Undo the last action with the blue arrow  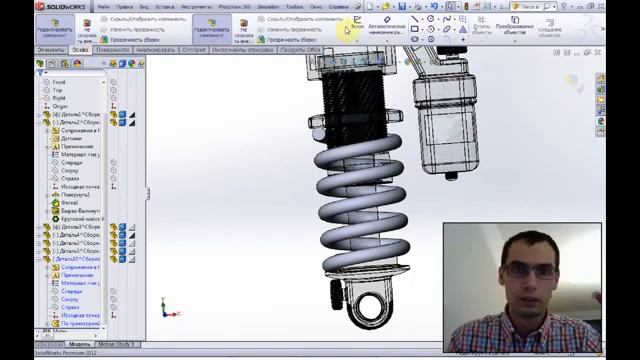(434, 7)
